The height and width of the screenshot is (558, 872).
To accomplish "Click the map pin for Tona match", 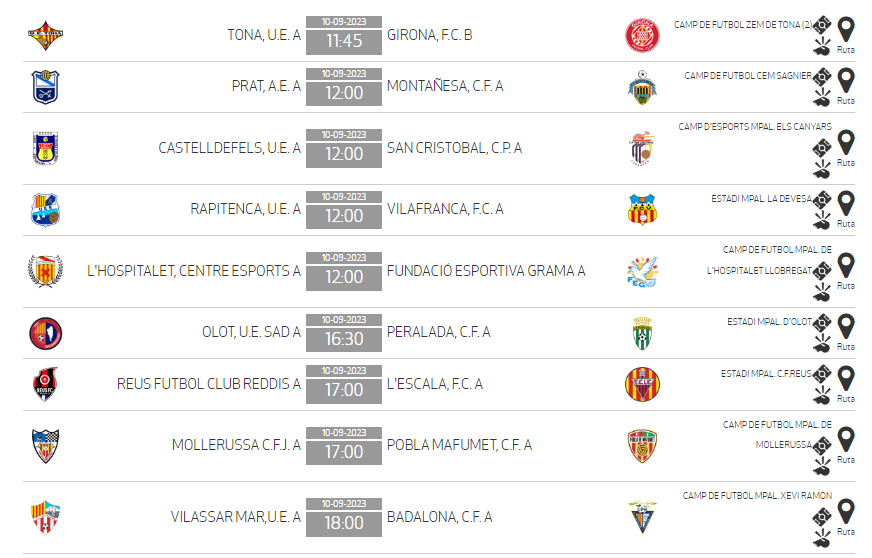I will click(x=845, y=29).
